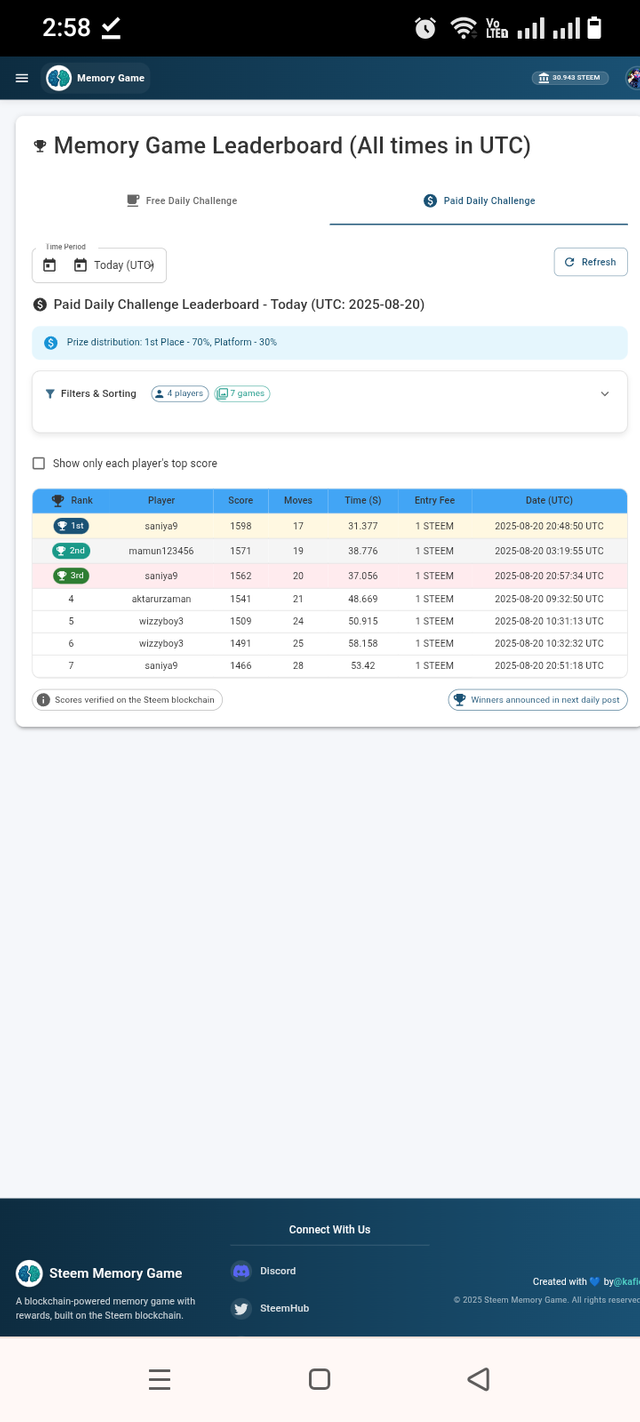Click date 2025-08-20 20:51:18 UTC
Image resolution: width=640 pixels, height=1422 pixels.
pyautogui.click(x=549, y=666)
